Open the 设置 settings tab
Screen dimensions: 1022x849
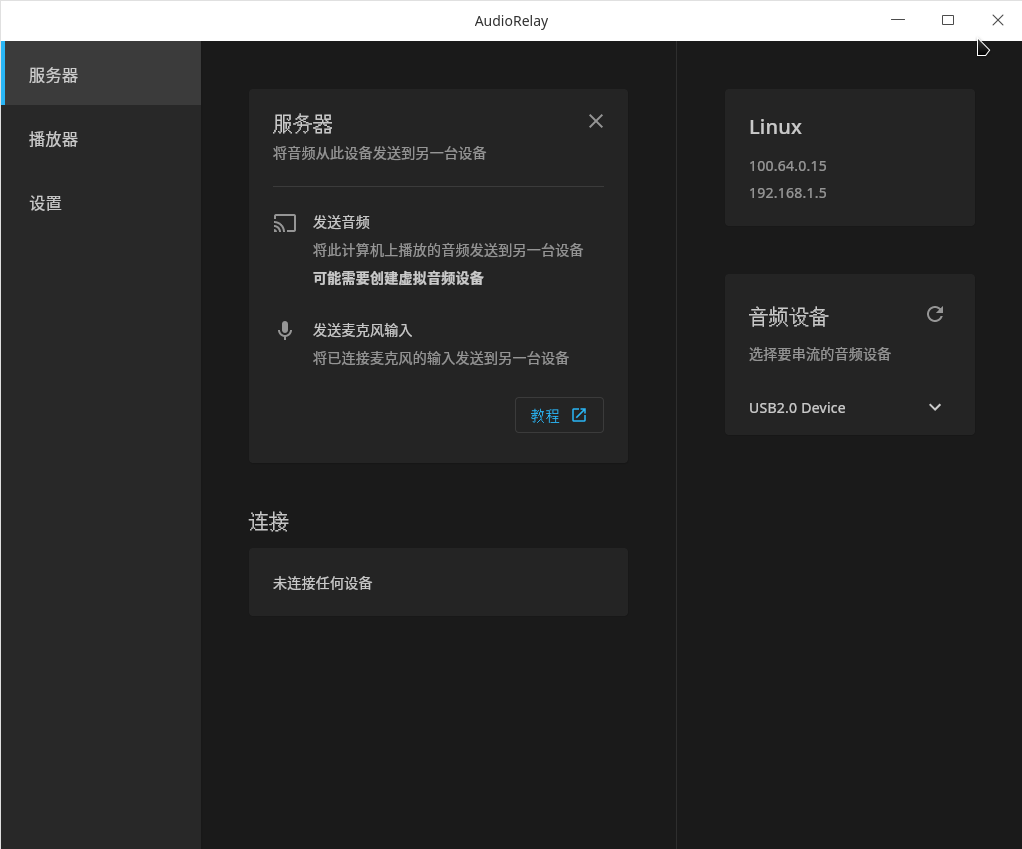pyautogui.click(x=101, y=203)
